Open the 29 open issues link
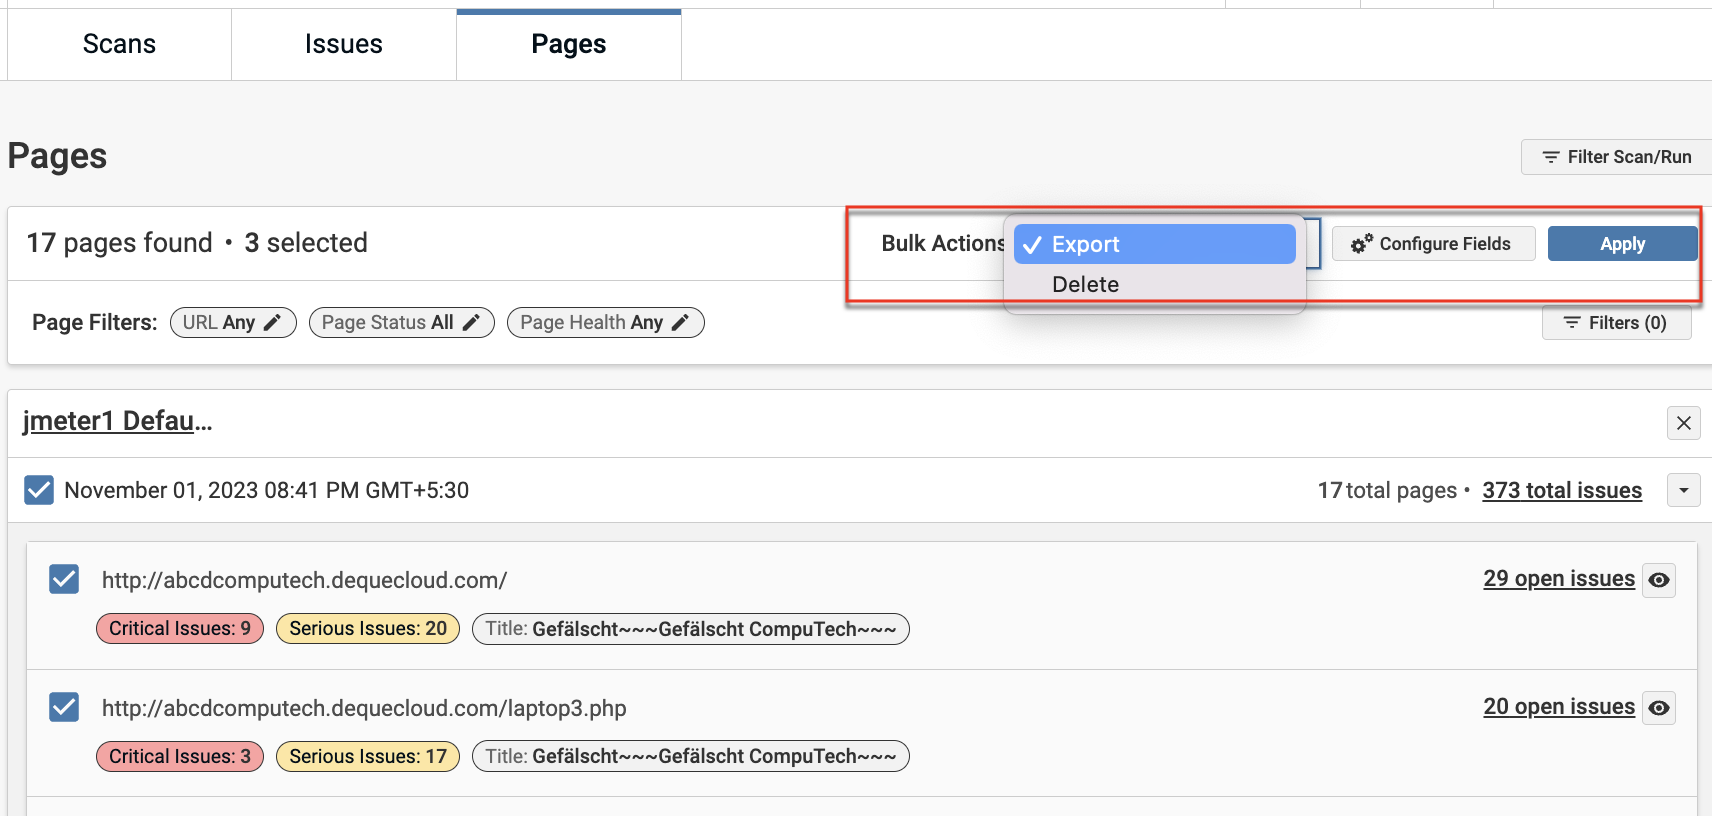The height and width of the screenshot is (816, 1712). coord(1558,579)
